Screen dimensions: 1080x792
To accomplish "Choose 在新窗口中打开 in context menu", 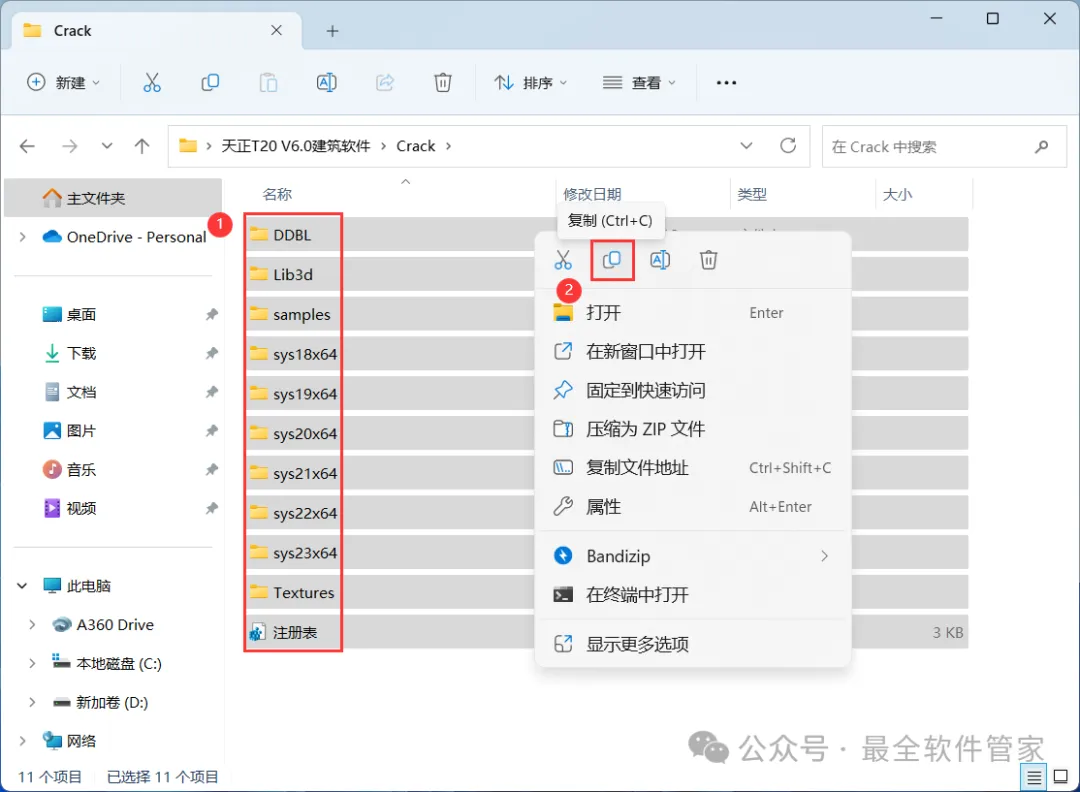I will [693, 351].
